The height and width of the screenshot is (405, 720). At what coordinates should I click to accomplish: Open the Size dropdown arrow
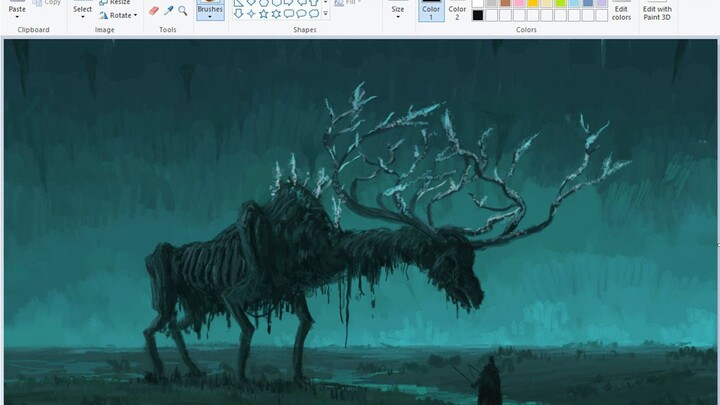coord(398,17)
